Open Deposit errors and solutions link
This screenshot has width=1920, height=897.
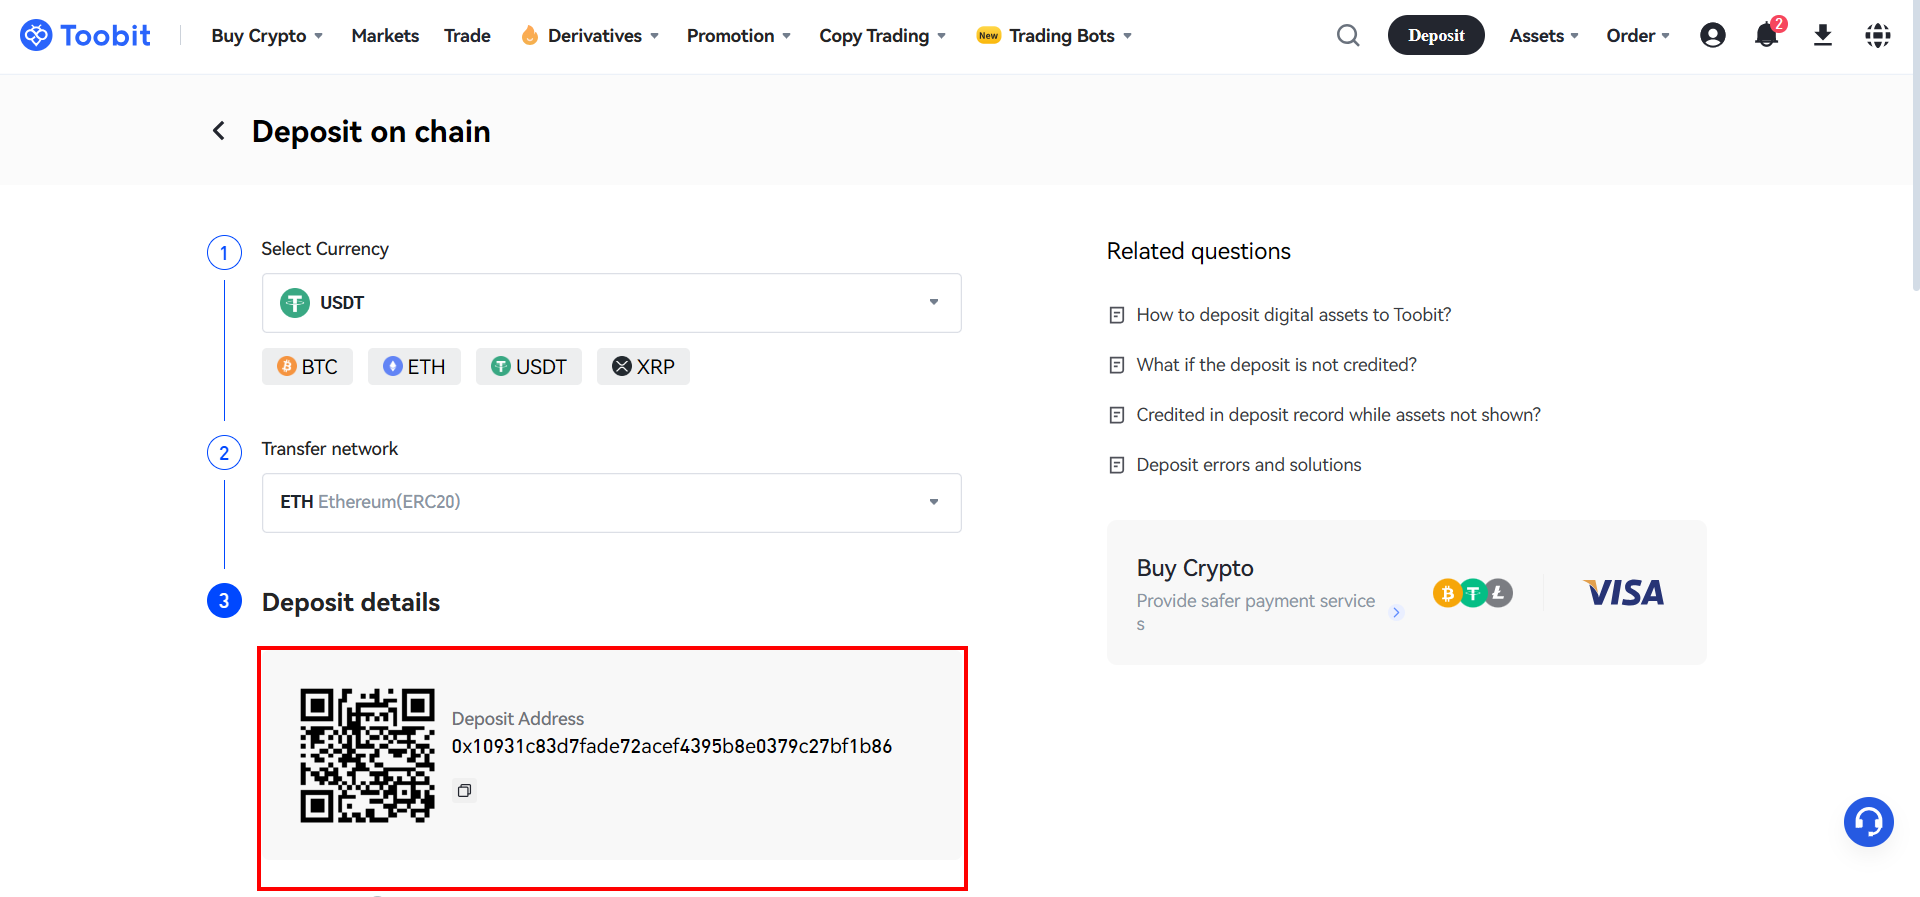pyautogui.click(x=1249, y=465)
